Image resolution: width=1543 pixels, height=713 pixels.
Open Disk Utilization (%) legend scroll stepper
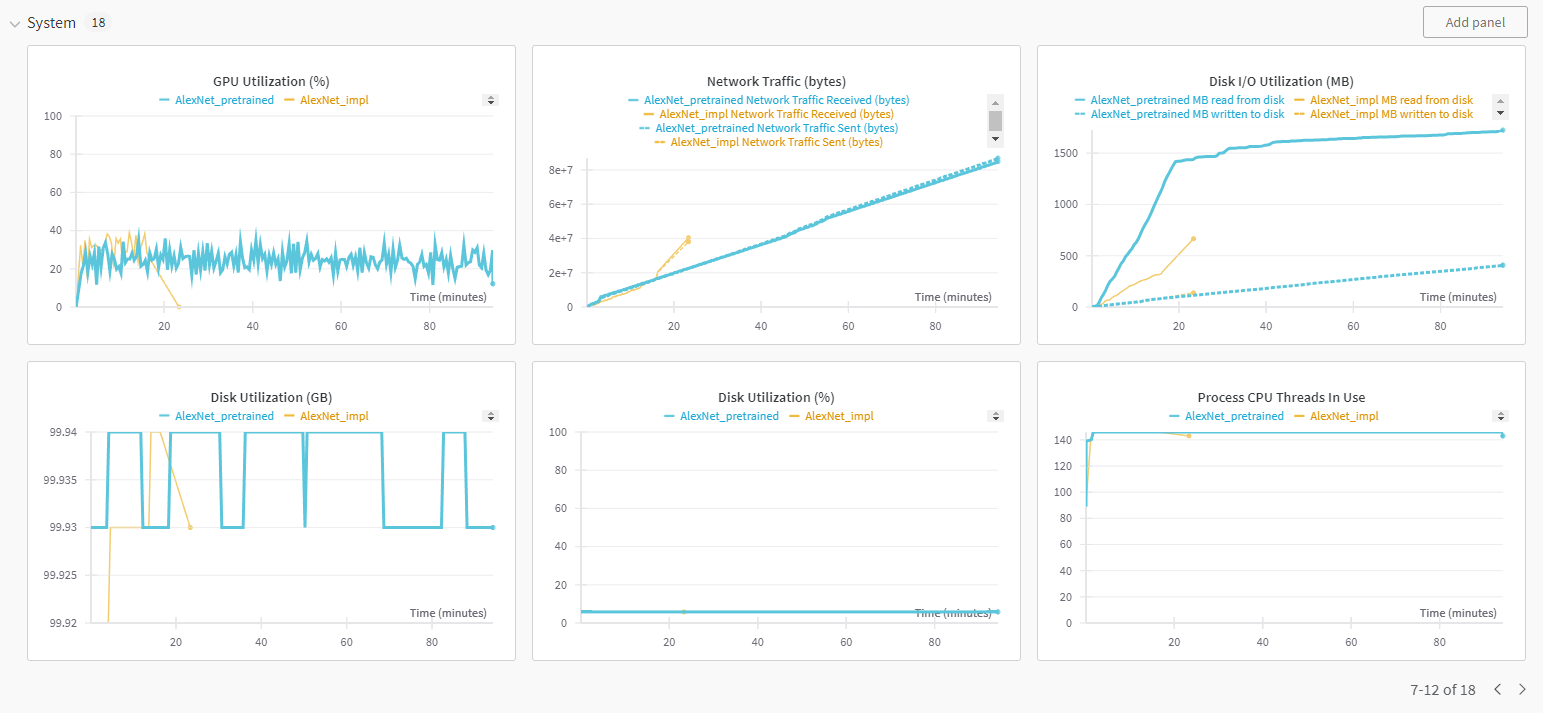pyautogui.click(x=995, y=416)
